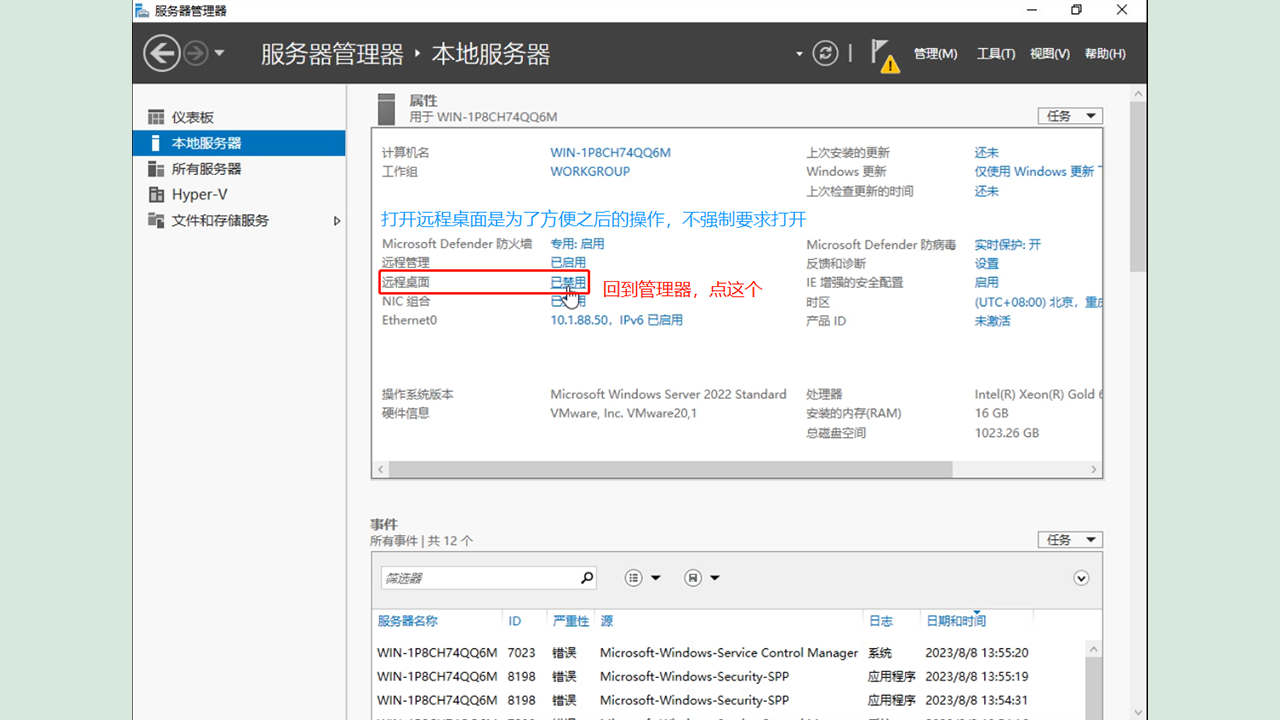Click the properties horizontal scrollbar thumb
The image size is (1280, 720).
[x=669, y=469]
